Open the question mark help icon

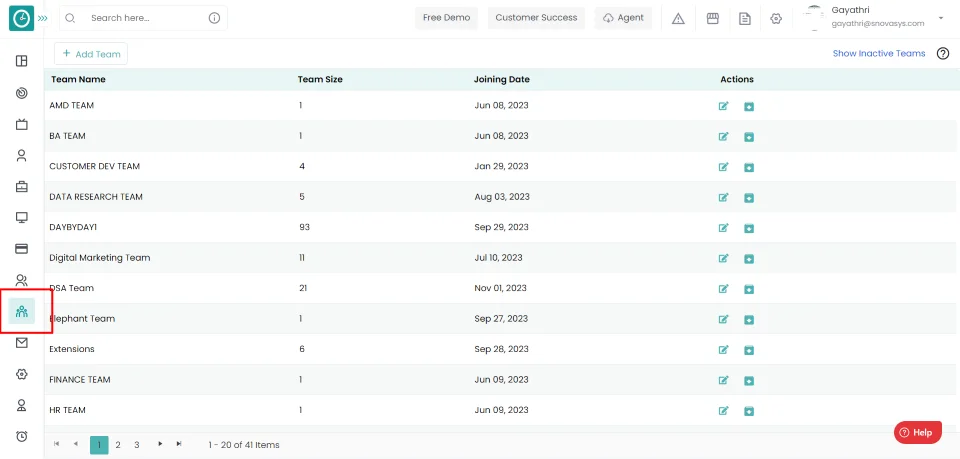942,54
